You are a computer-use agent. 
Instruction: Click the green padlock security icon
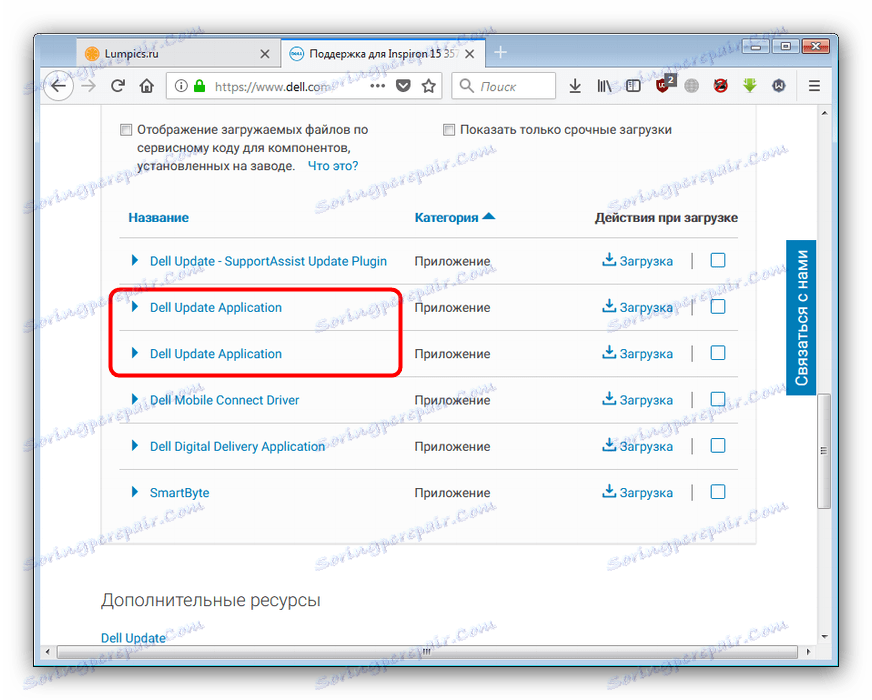pyautogui.click(x=199, y=86)
